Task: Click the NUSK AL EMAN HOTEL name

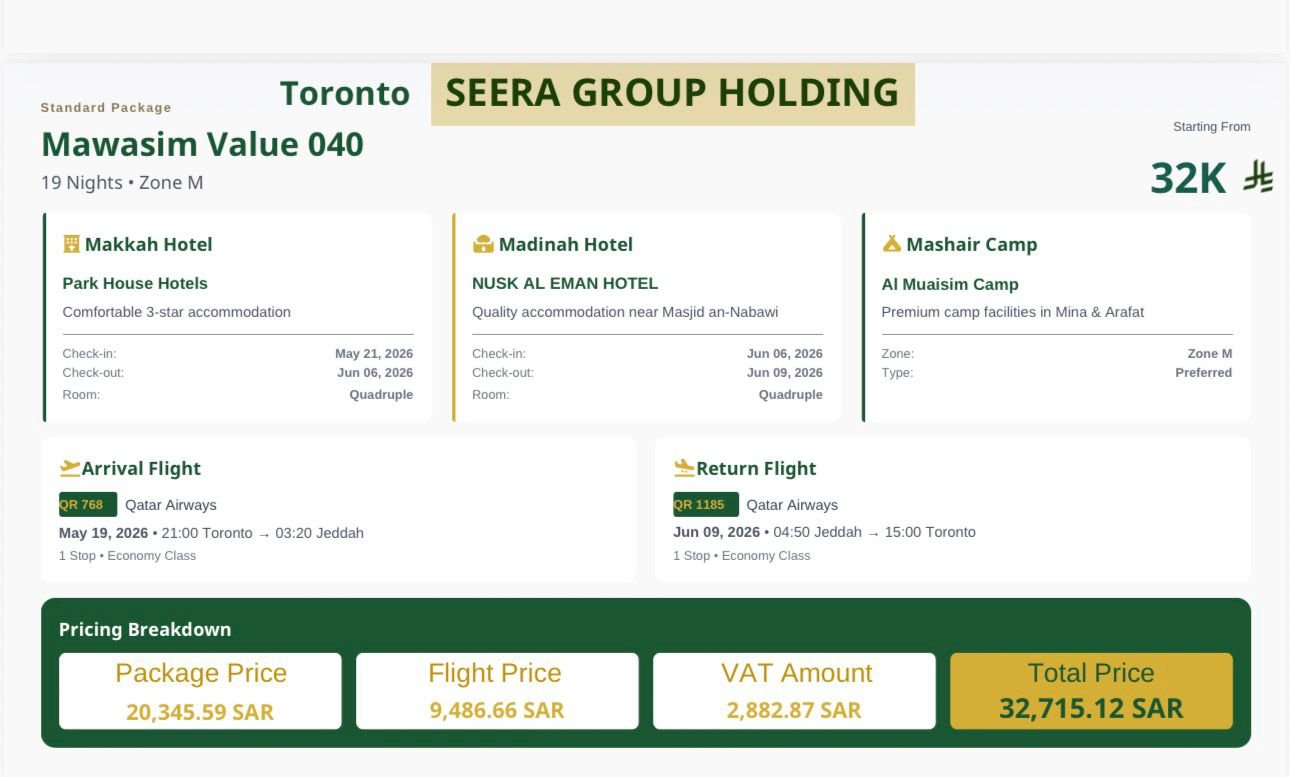Action: pyautogui.click(x=565, y=284)
